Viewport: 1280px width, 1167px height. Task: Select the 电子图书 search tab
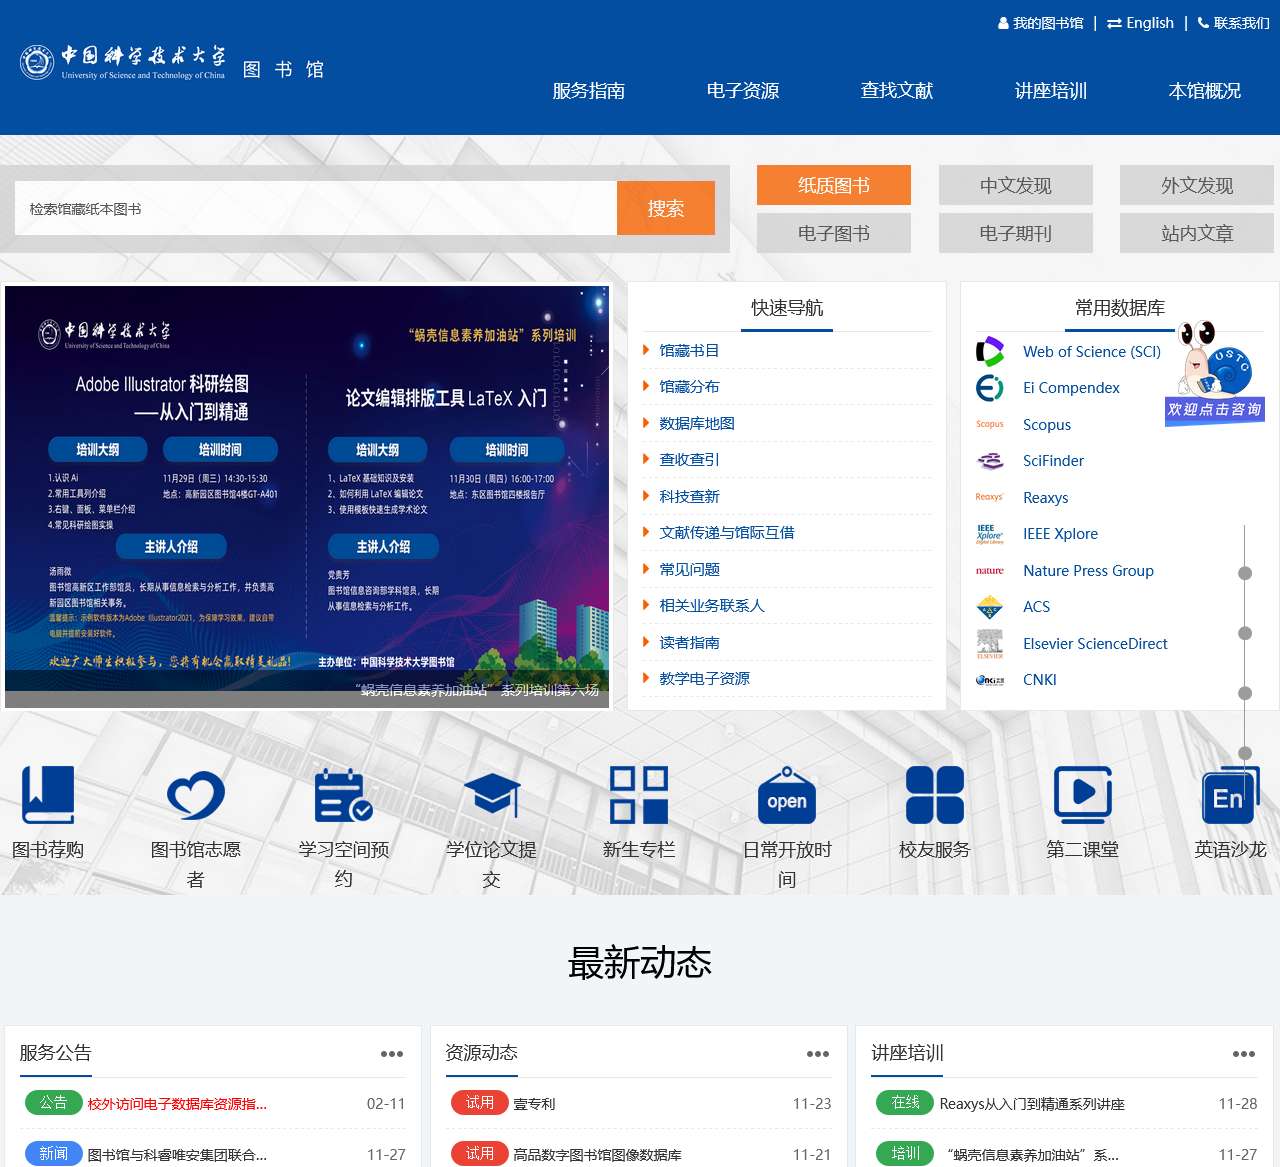tap(834, 233)
